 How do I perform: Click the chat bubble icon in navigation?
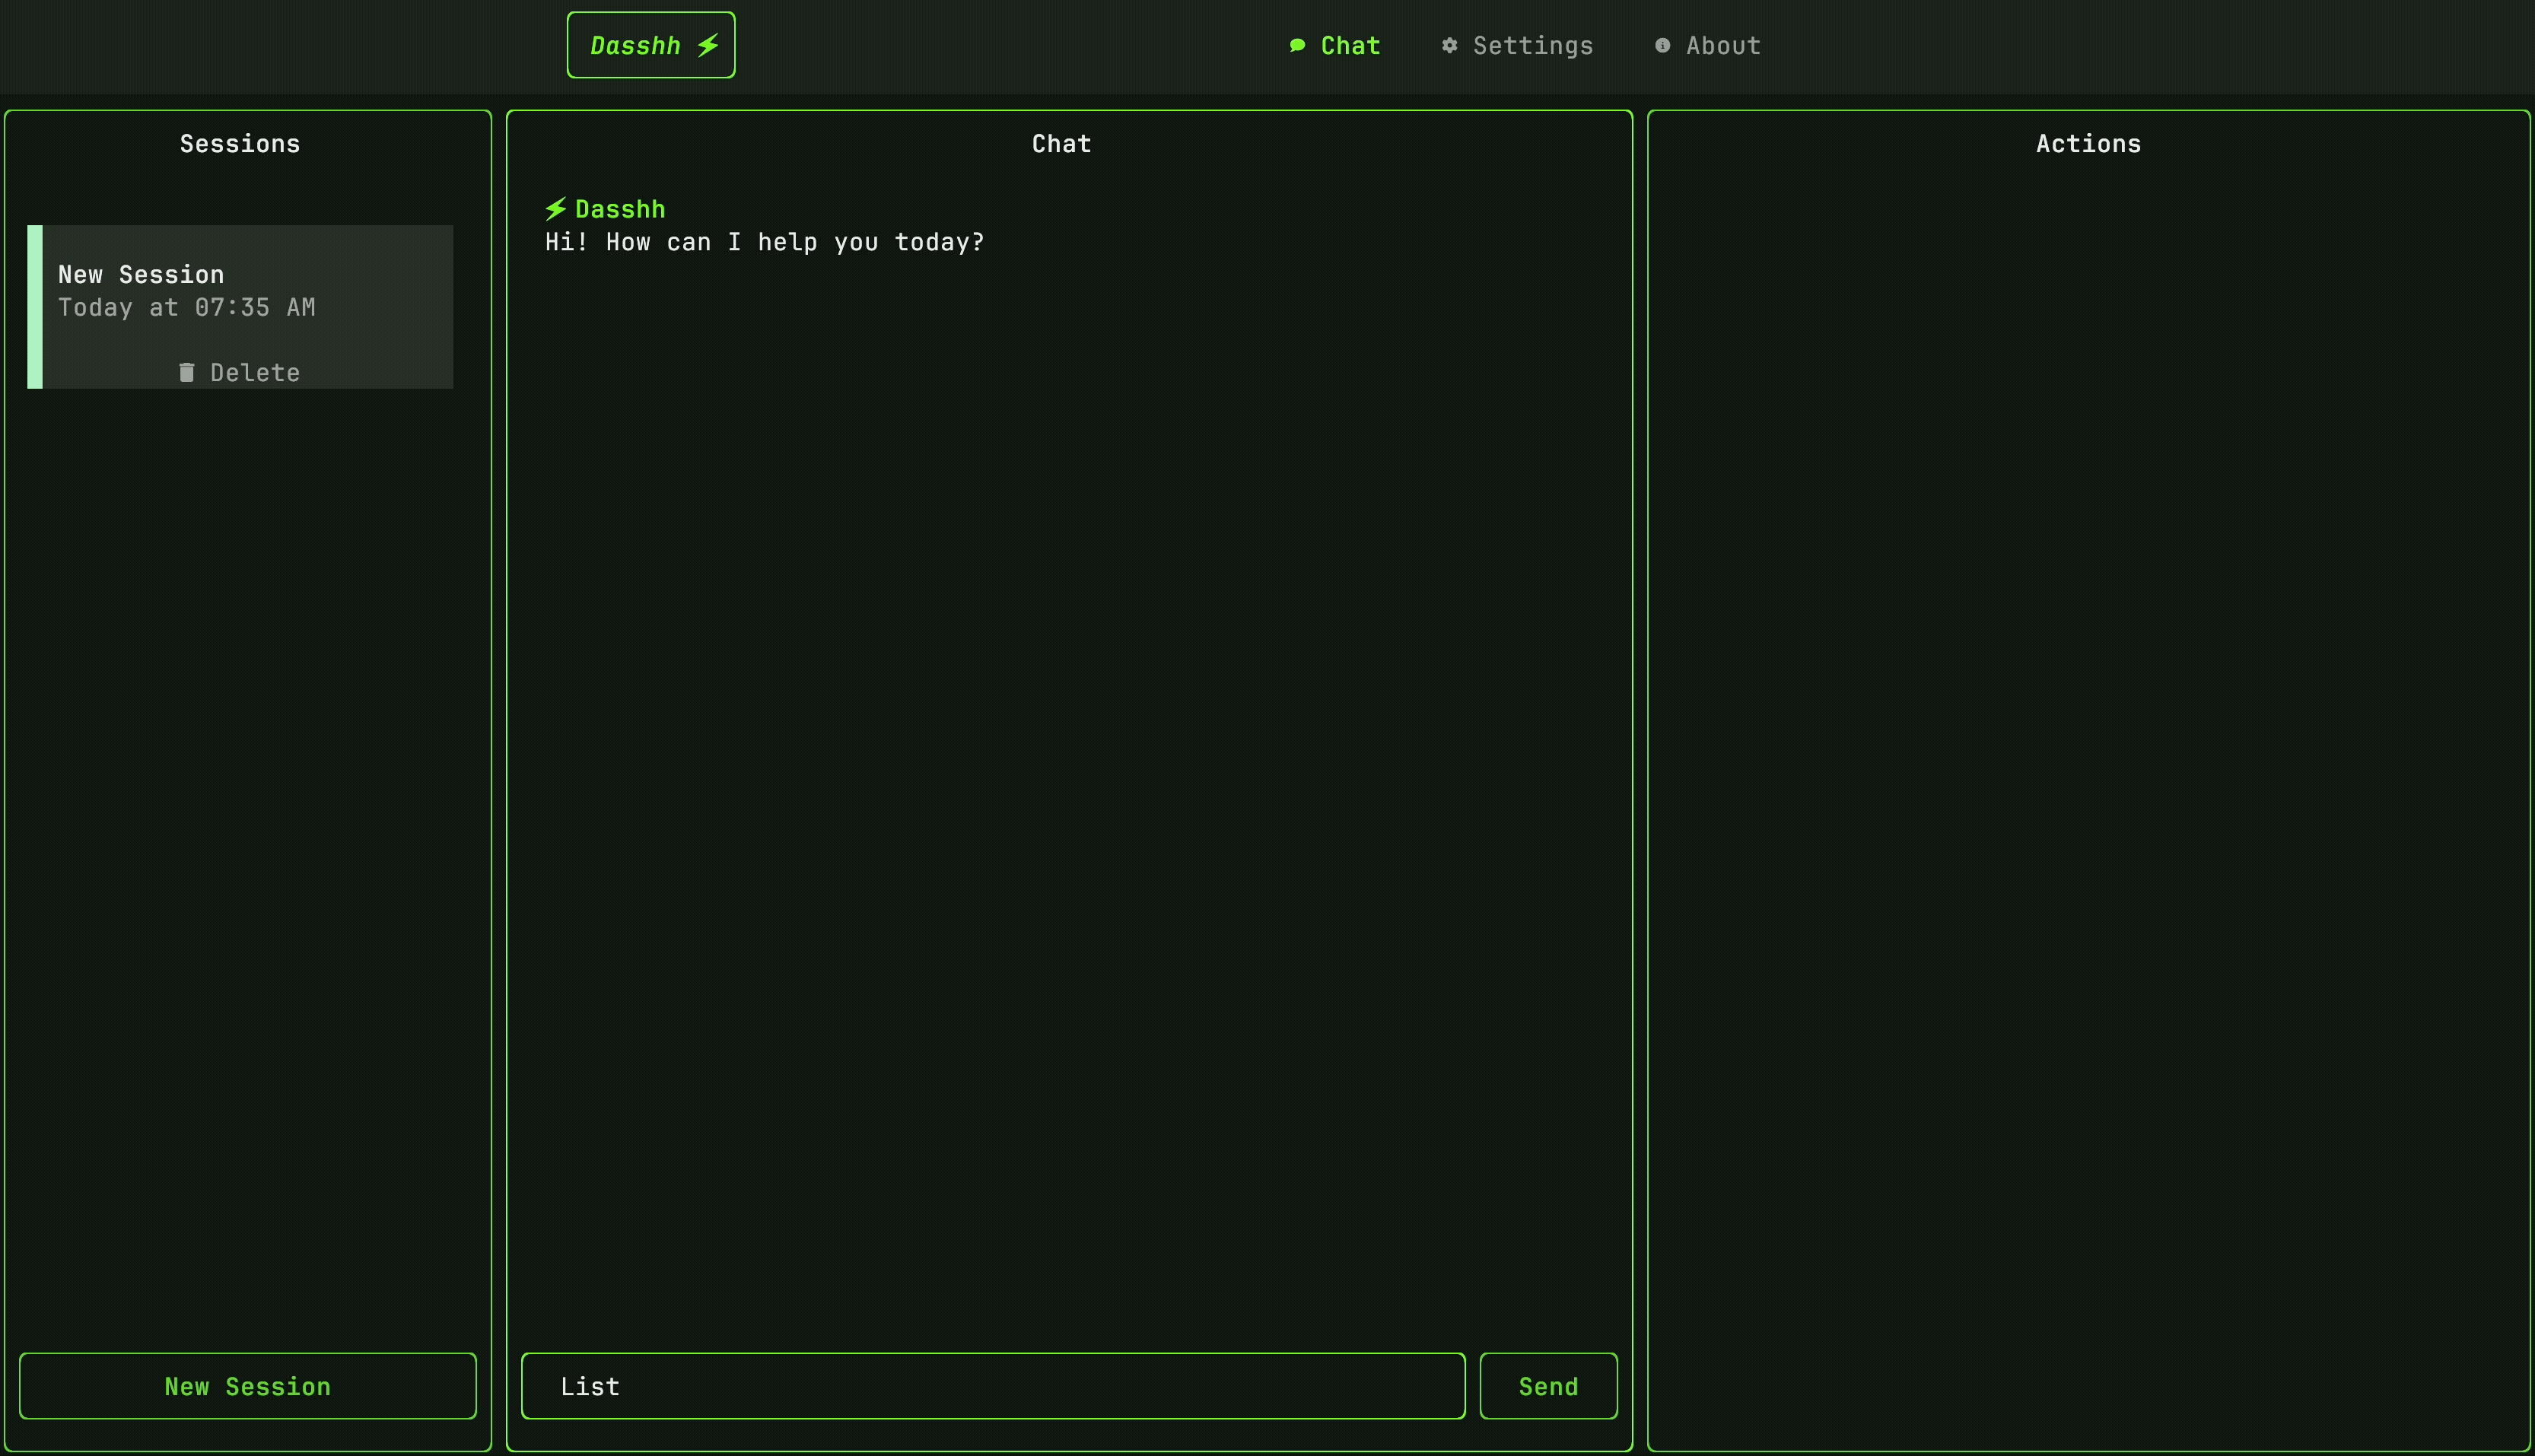point(1297,45)
